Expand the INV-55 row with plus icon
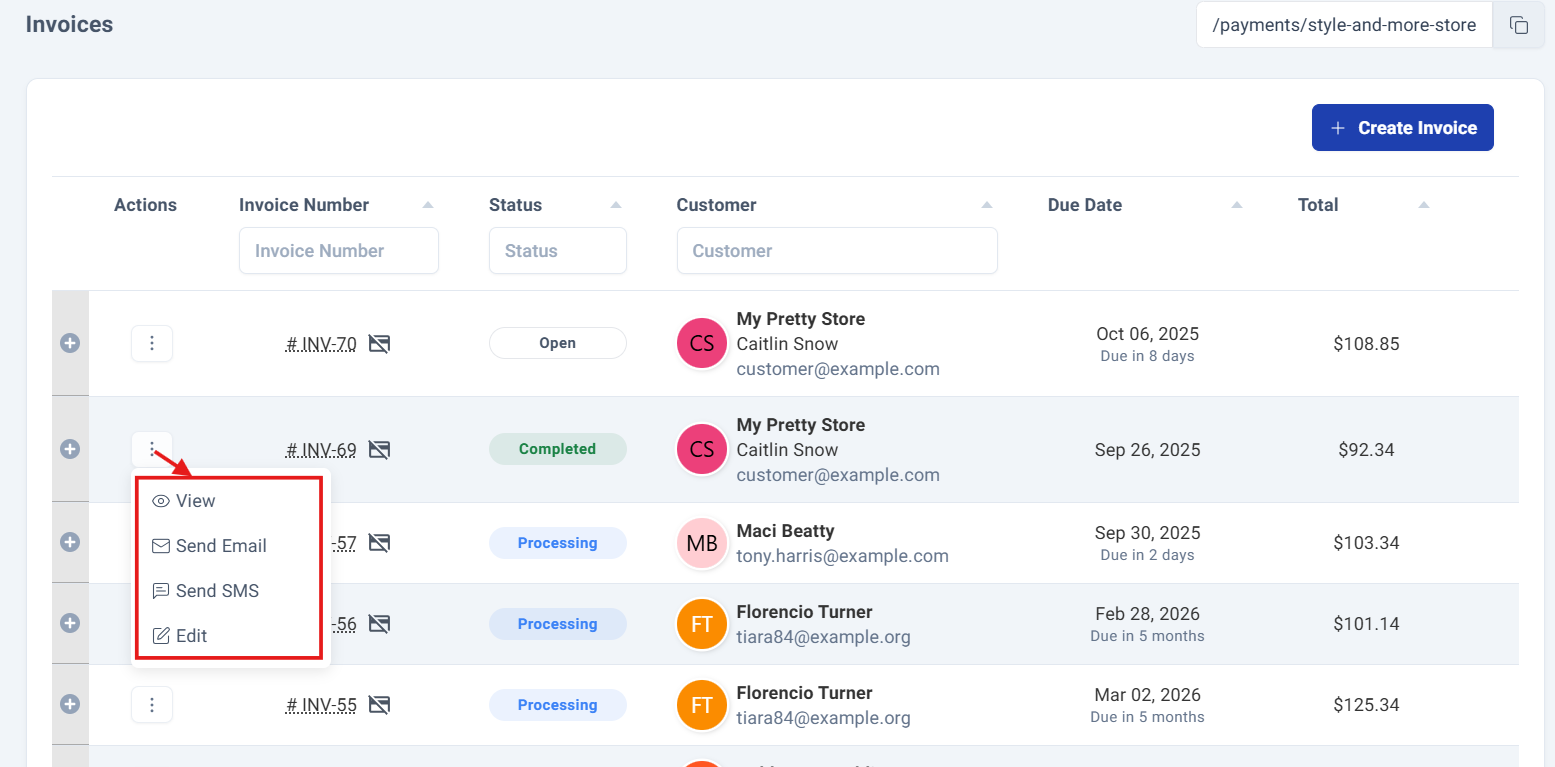This screenshot has height=767, width=1555. (70, 704)
